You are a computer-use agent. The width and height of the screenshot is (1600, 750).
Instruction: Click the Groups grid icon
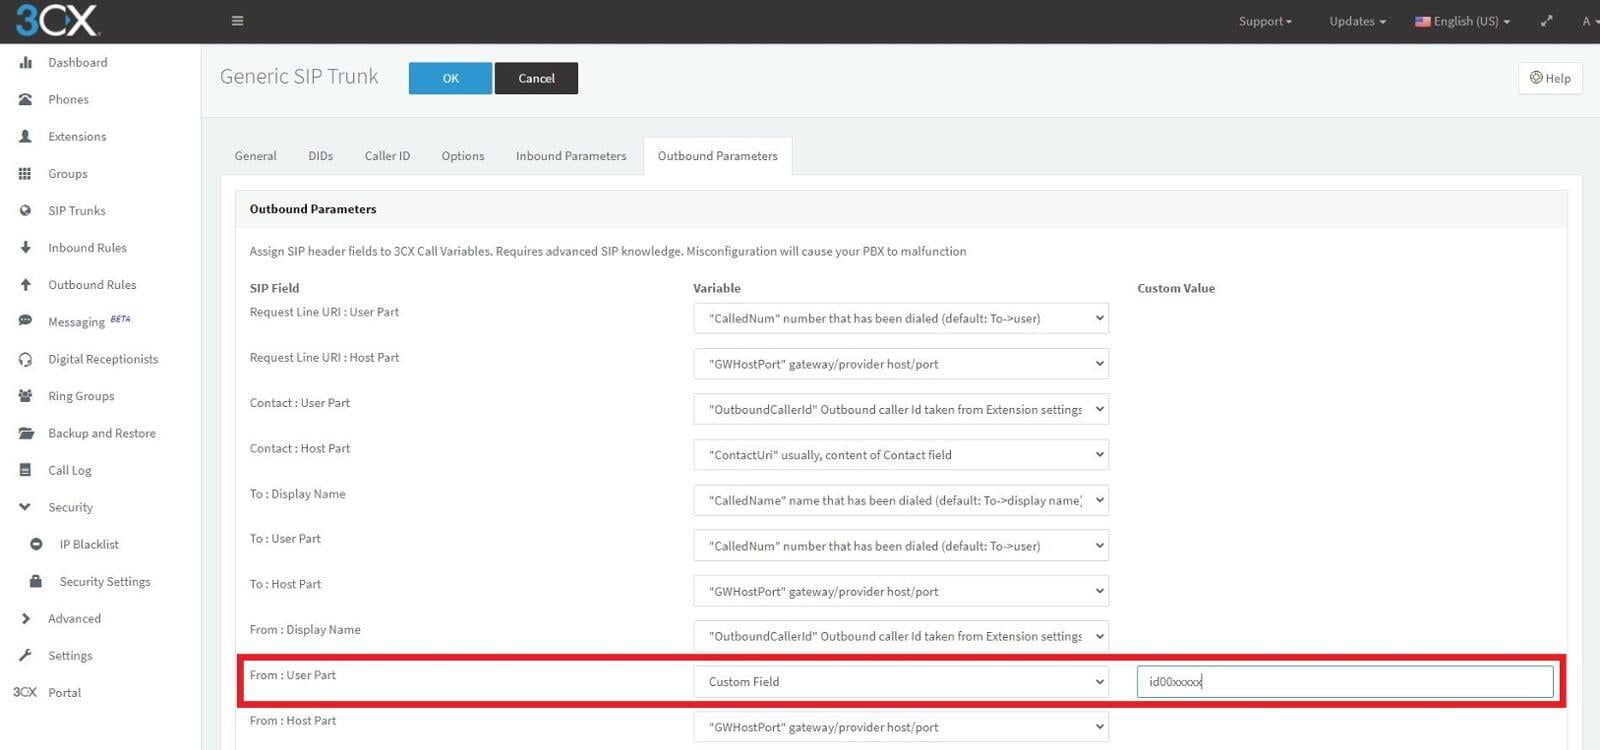[25, 173]
